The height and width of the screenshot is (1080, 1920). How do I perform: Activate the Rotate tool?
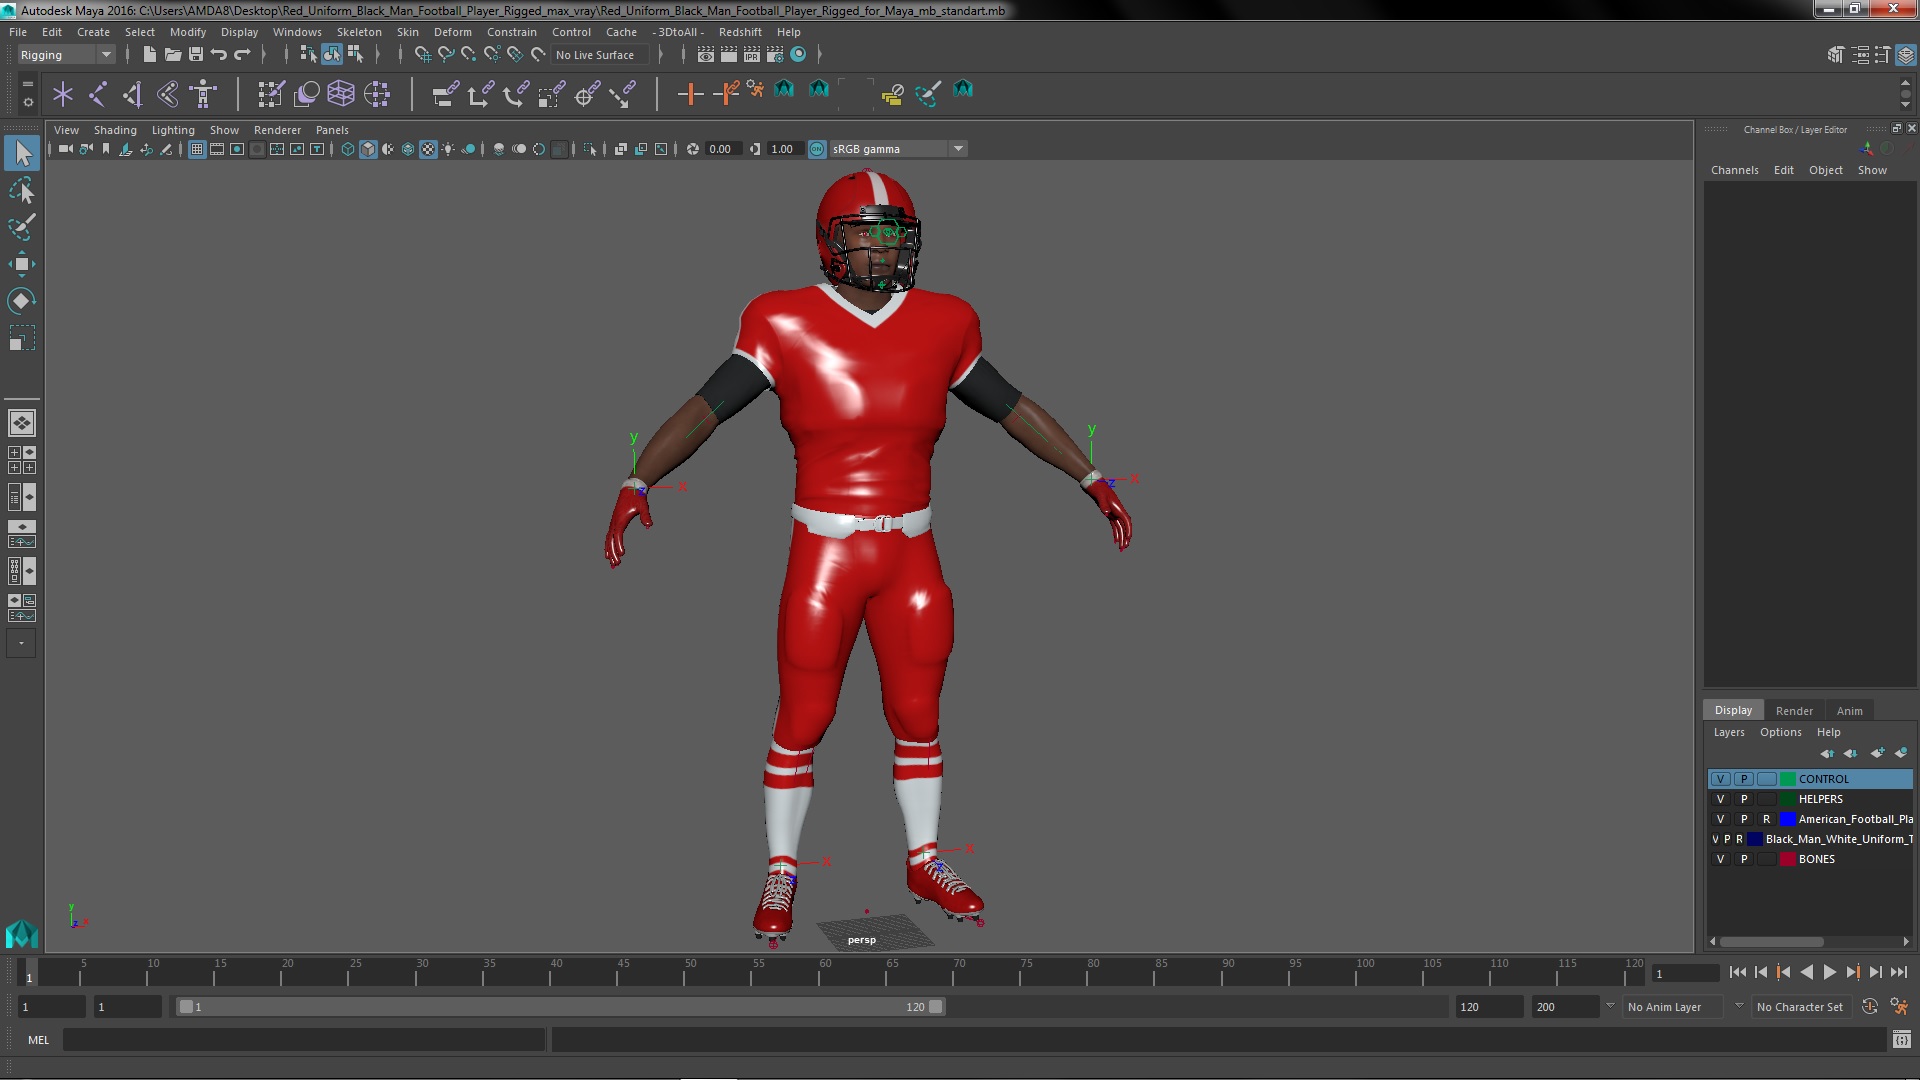22,301
